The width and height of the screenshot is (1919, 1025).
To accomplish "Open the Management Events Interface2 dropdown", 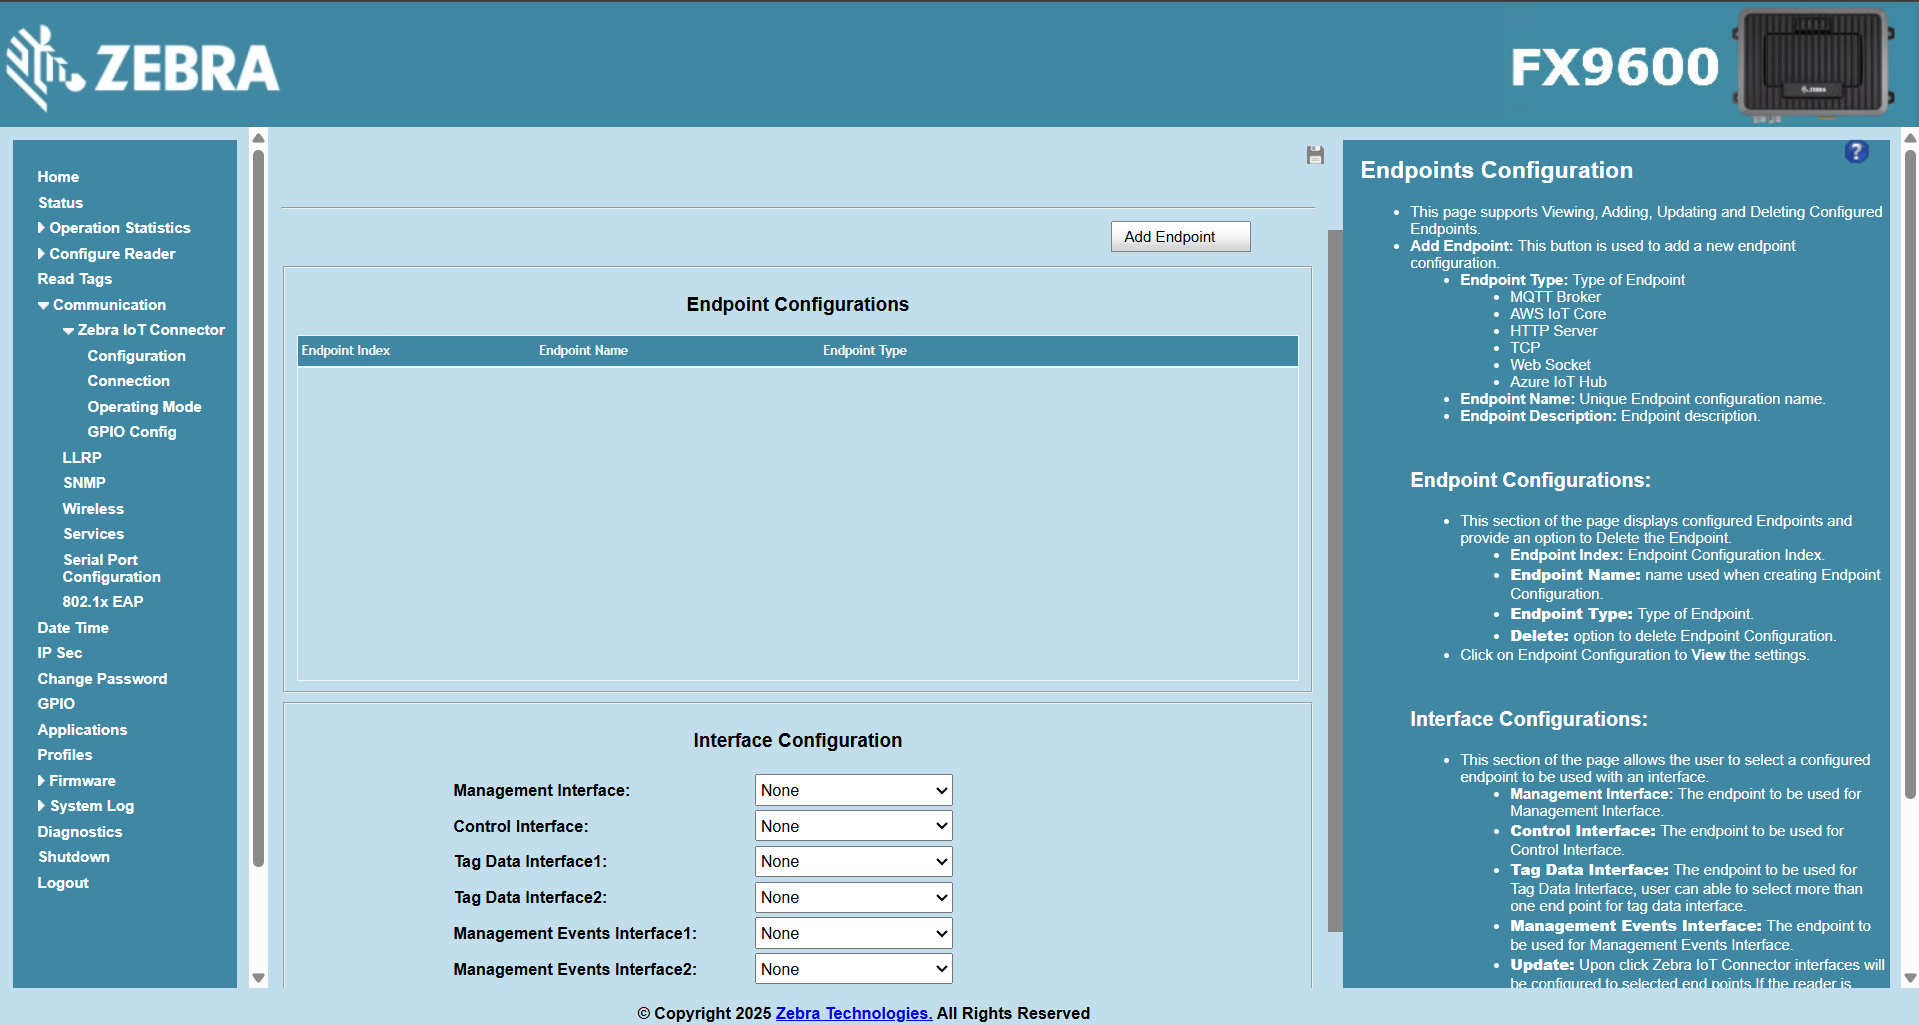I will [853, 969].
